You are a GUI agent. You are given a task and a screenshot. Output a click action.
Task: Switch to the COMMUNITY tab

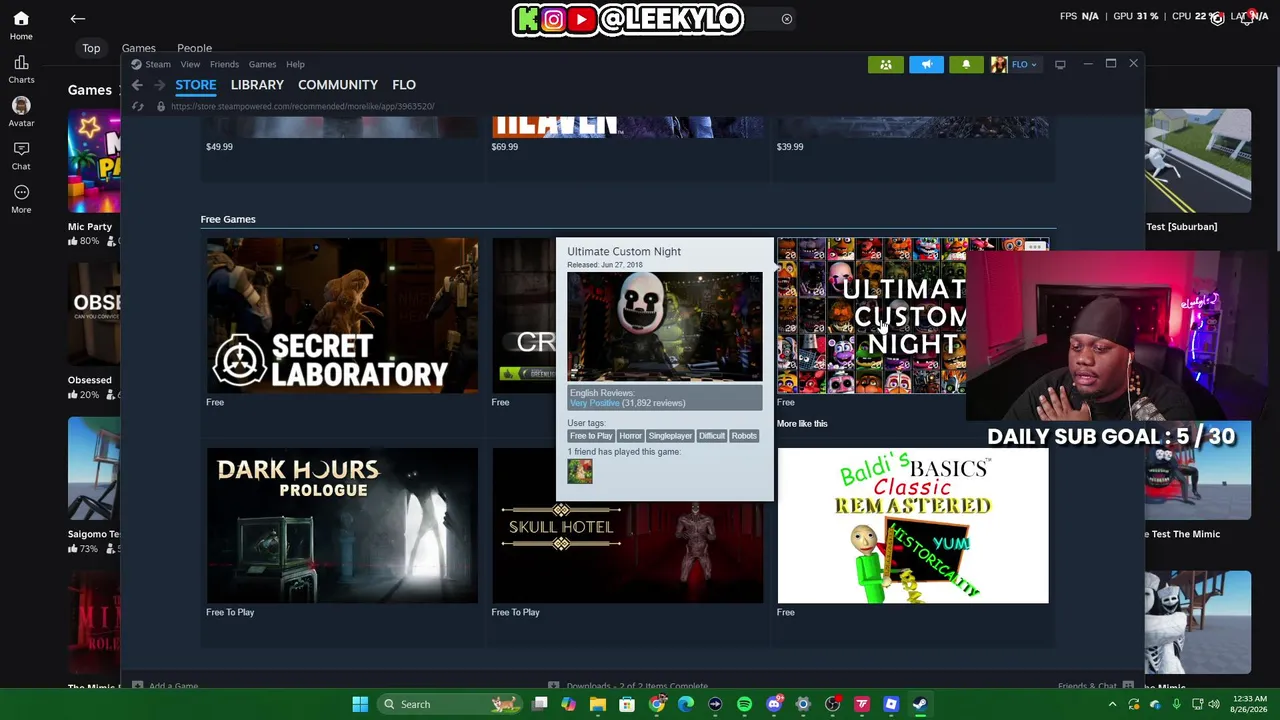pos(338,85)
